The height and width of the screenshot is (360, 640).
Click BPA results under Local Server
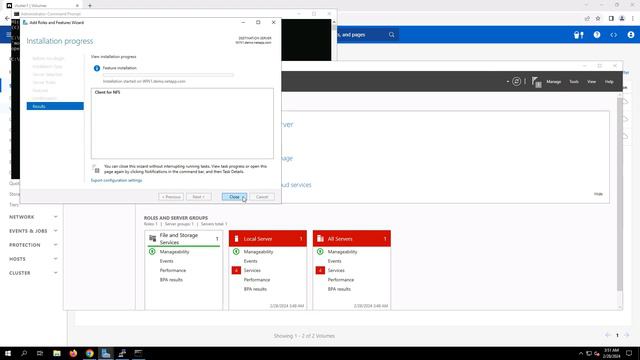[255, 289]
